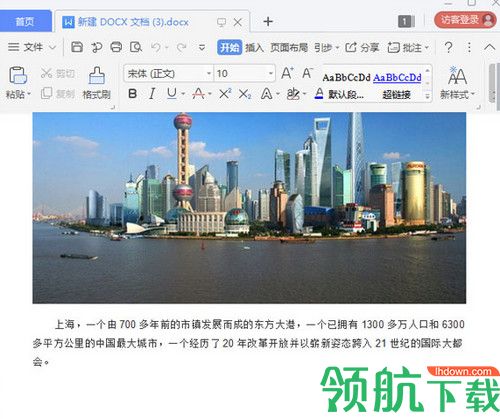Toggle Bold formatting
500x419 pixels.
point(132,94)
